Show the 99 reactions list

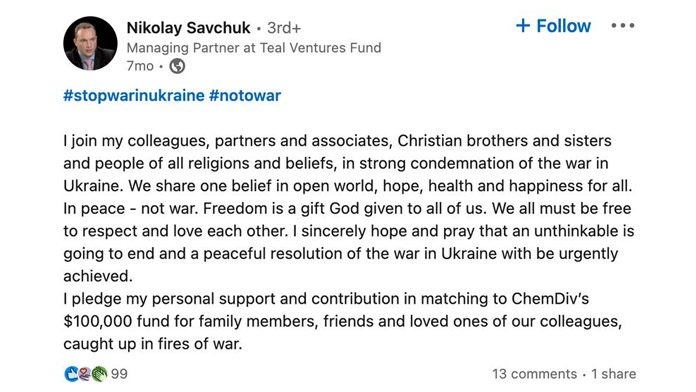click(119, 374)
